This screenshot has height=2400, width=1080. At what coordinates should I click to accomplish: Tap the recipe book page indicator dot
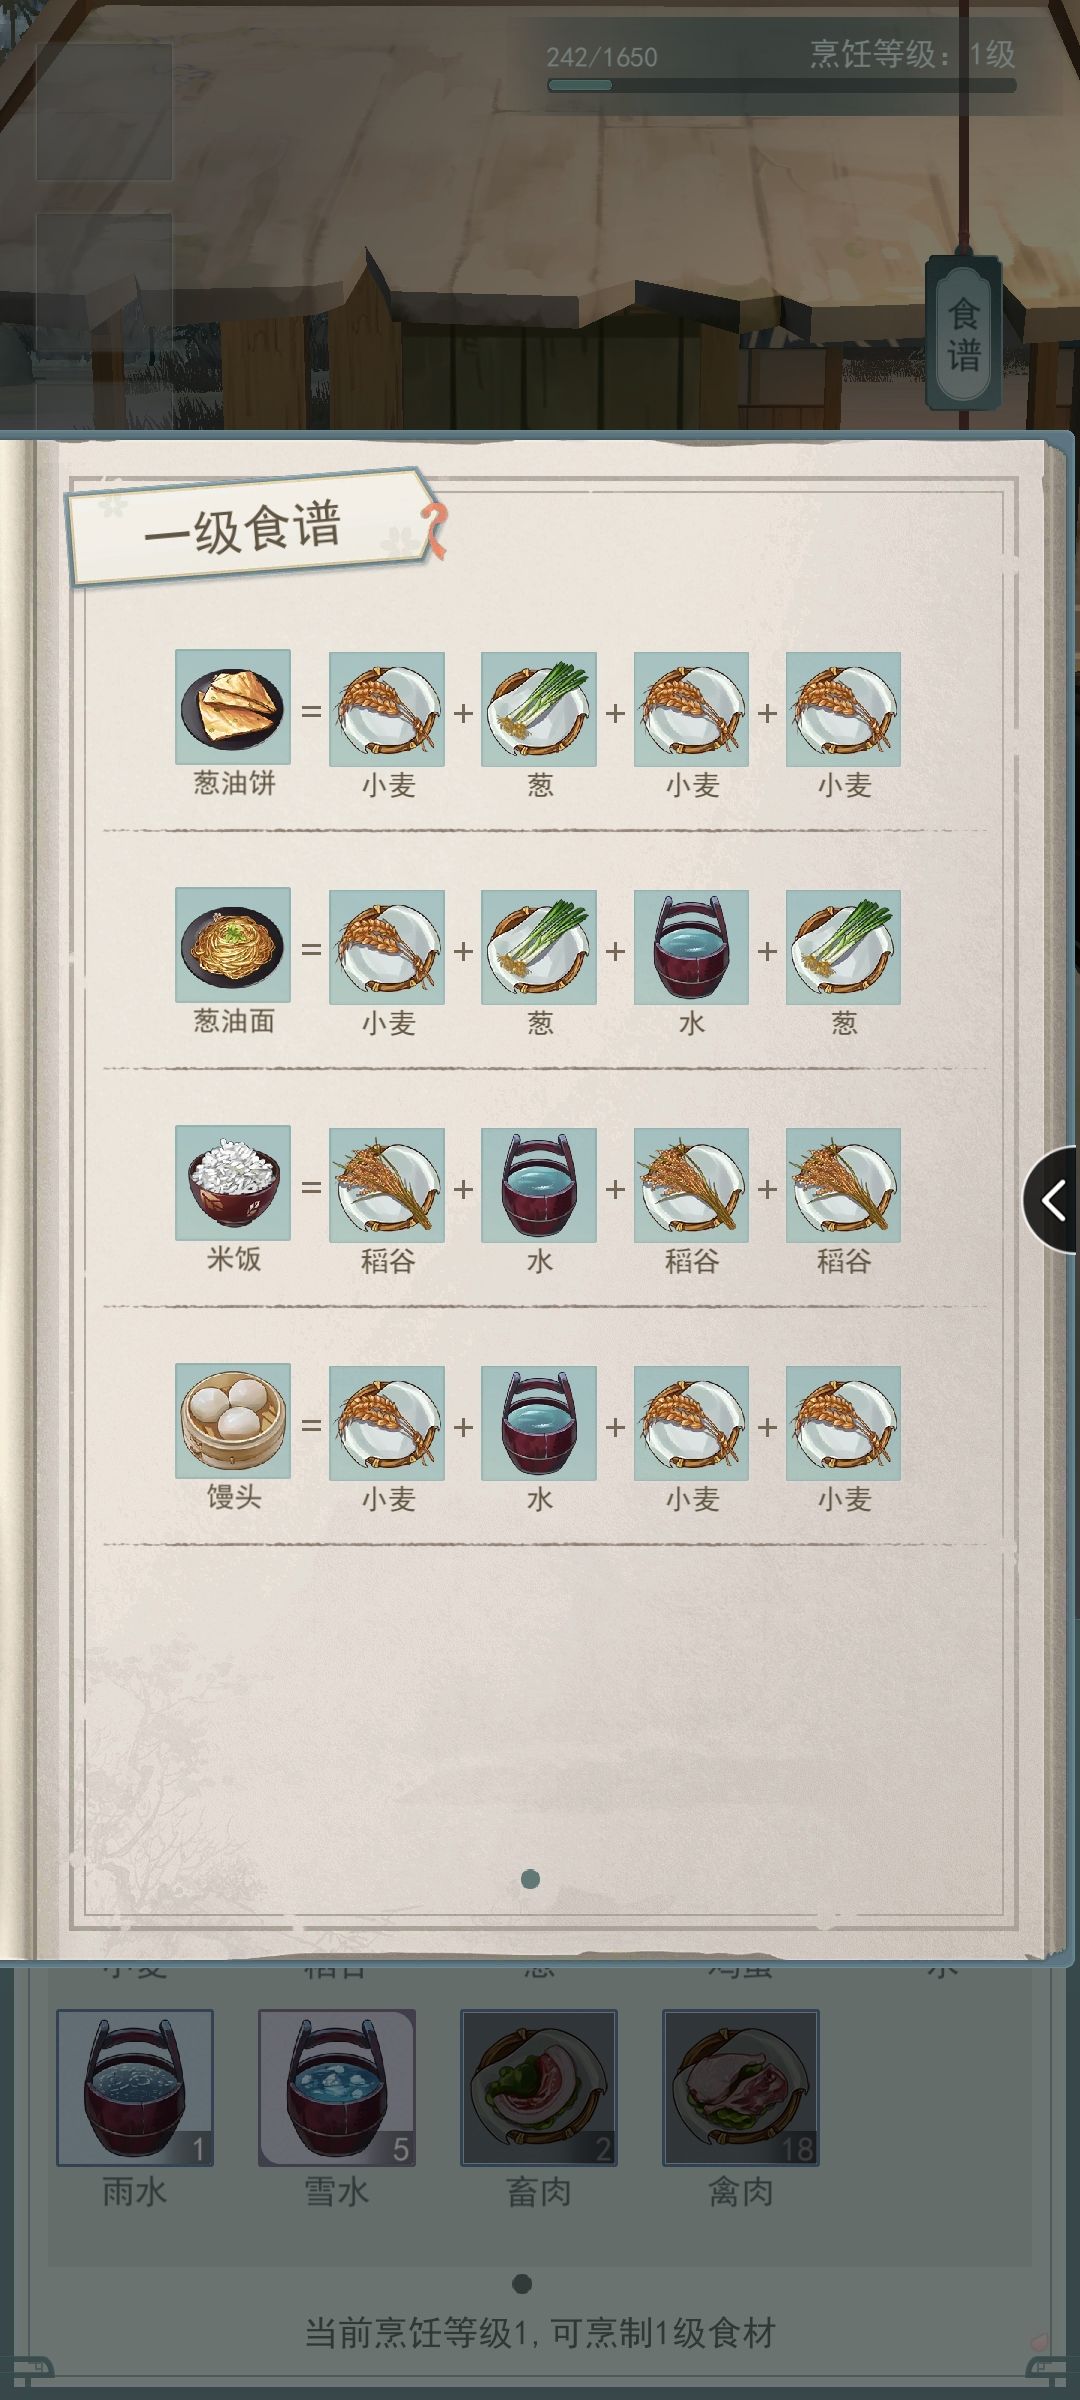pos(531,1880)
